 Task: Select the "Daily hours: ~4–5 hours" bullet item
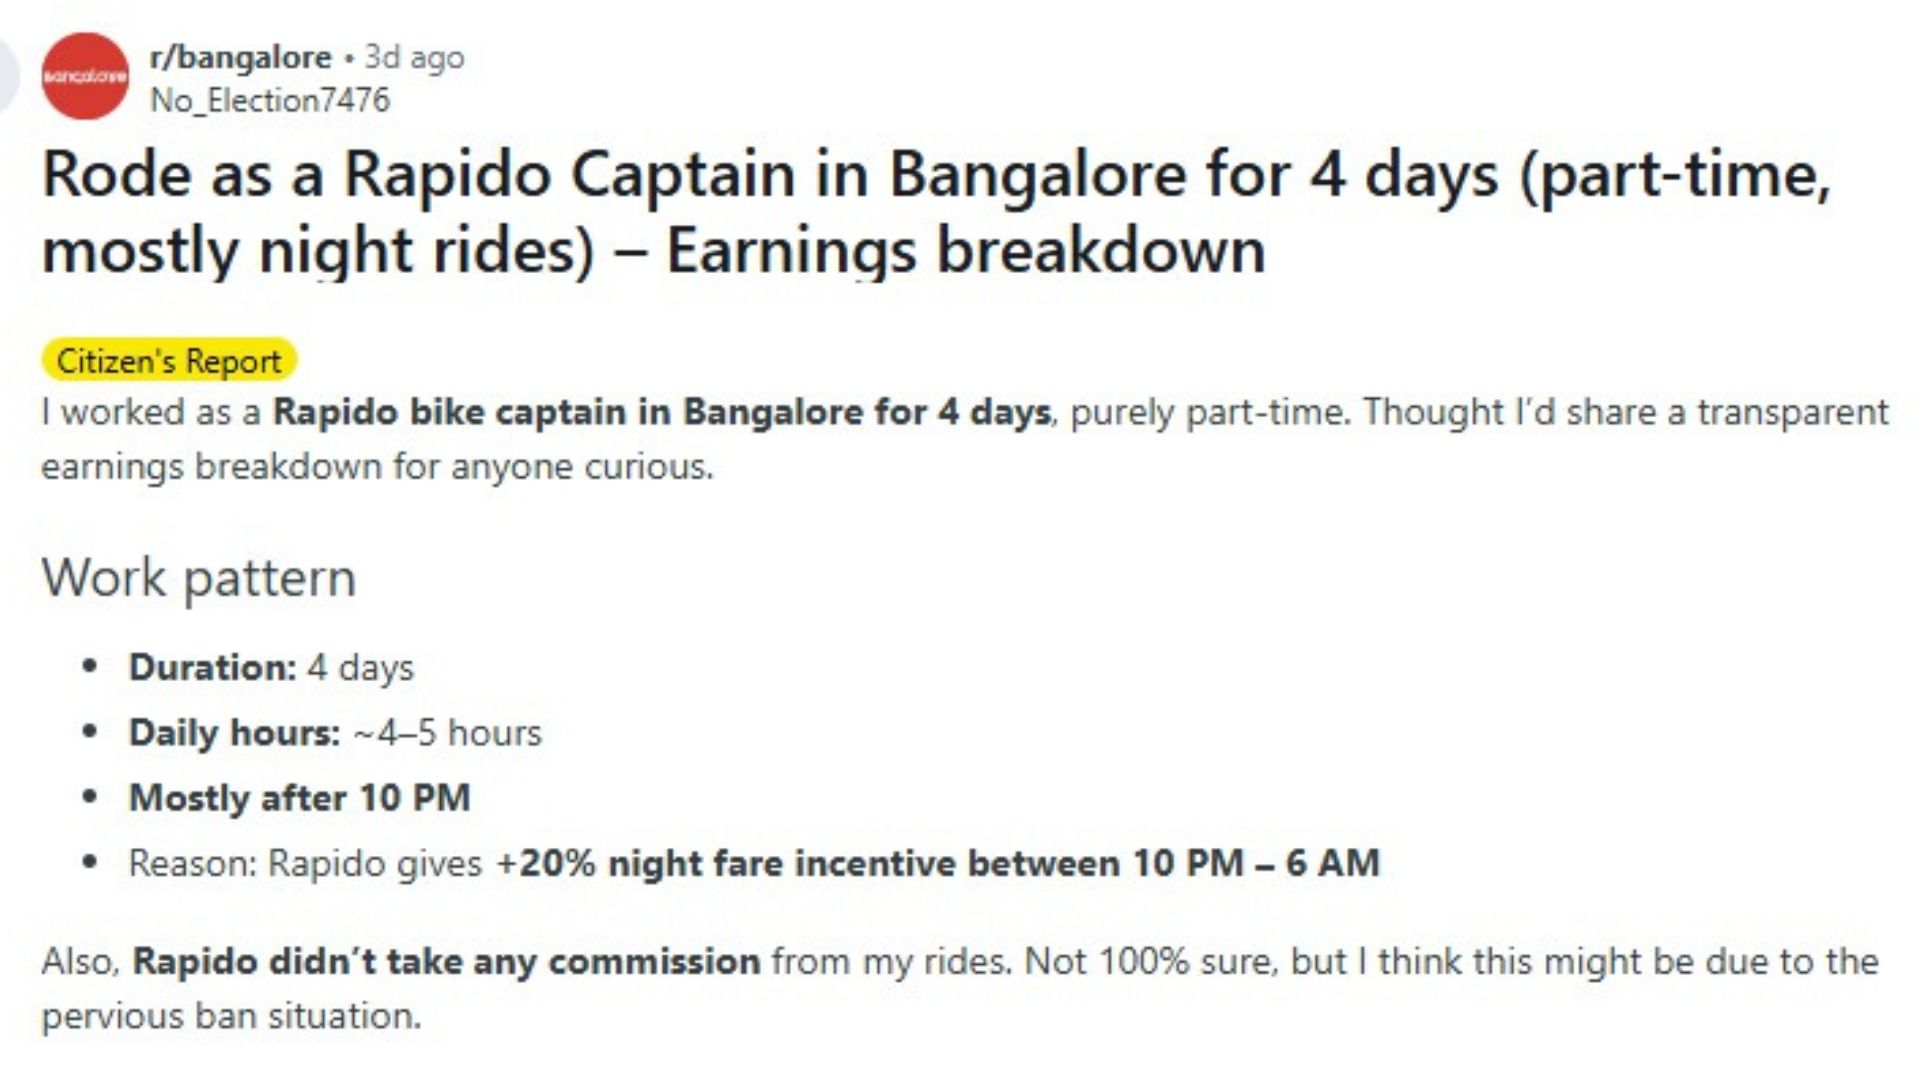pos(335,733)
